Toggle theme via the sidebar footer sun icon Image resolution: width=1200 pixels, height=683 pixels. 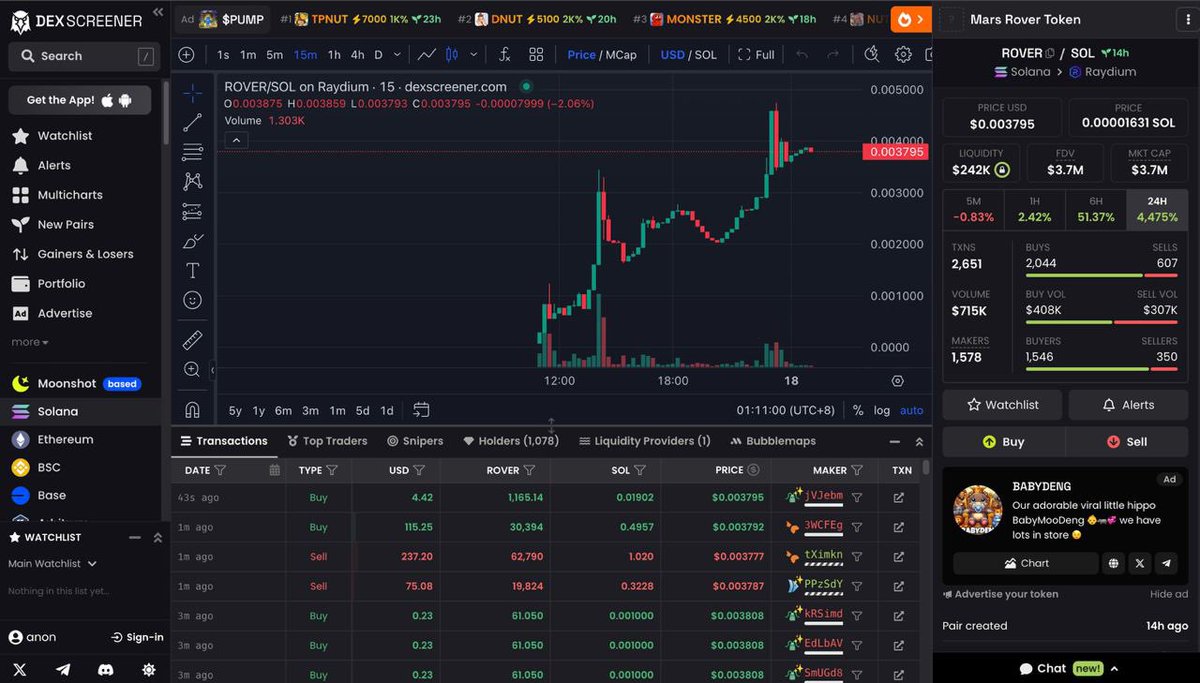click(x=149, y=669)
